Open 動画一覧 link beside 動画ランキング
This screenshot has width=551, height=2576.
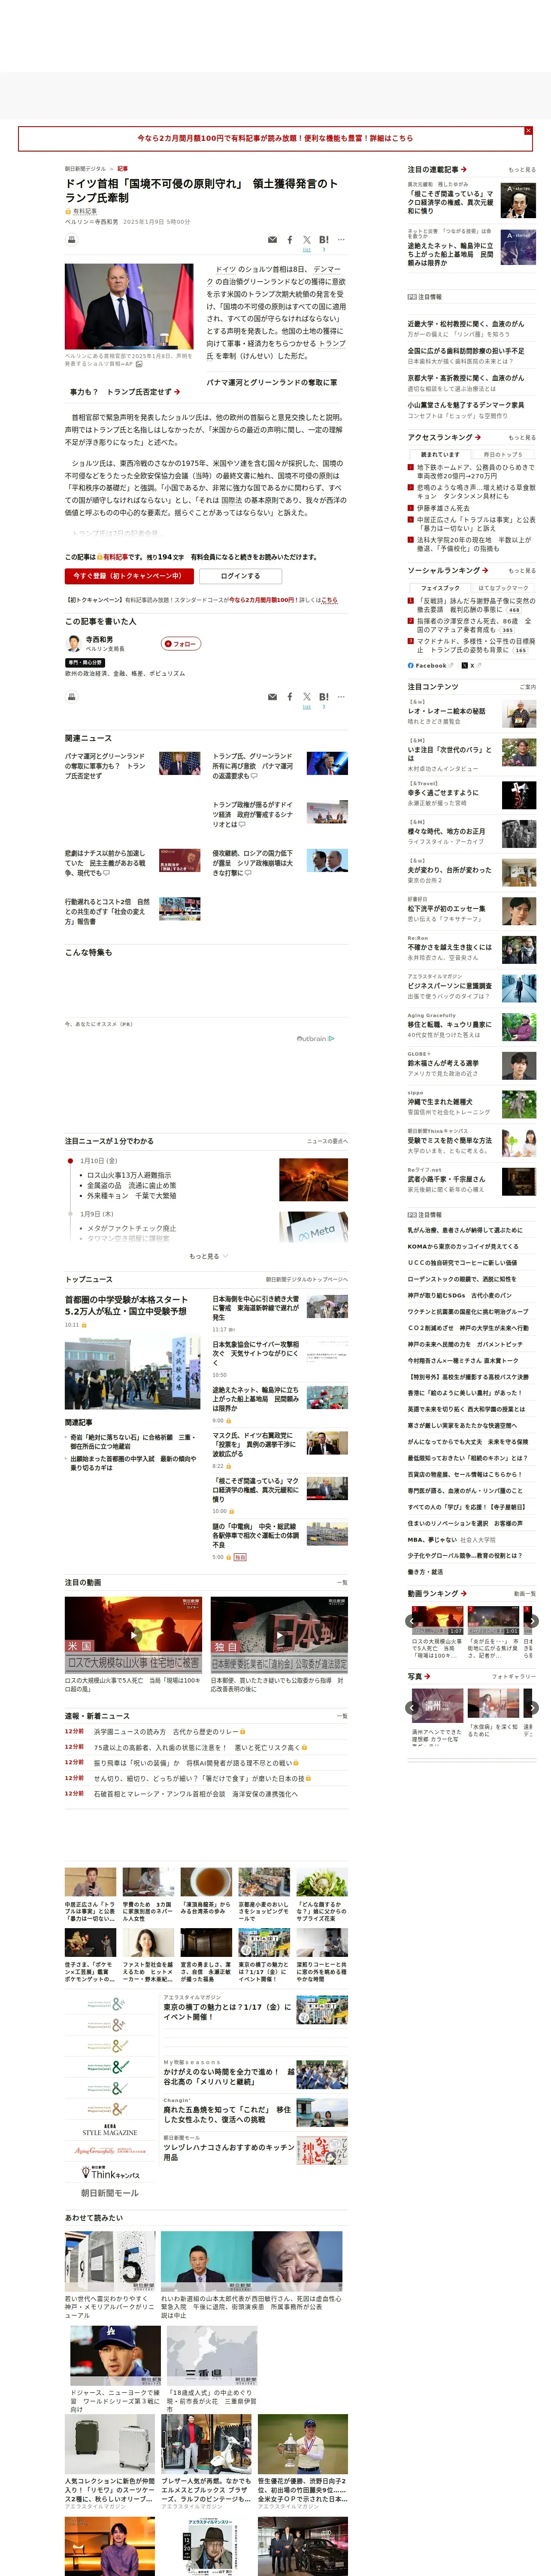coord(524,1594)
